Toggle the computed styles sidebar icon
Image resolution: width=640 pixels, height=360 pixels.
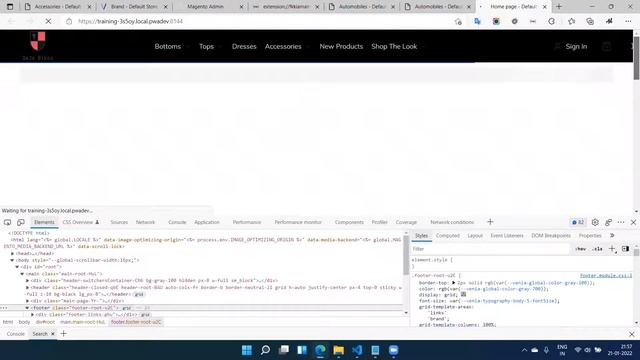click(625, 249)
